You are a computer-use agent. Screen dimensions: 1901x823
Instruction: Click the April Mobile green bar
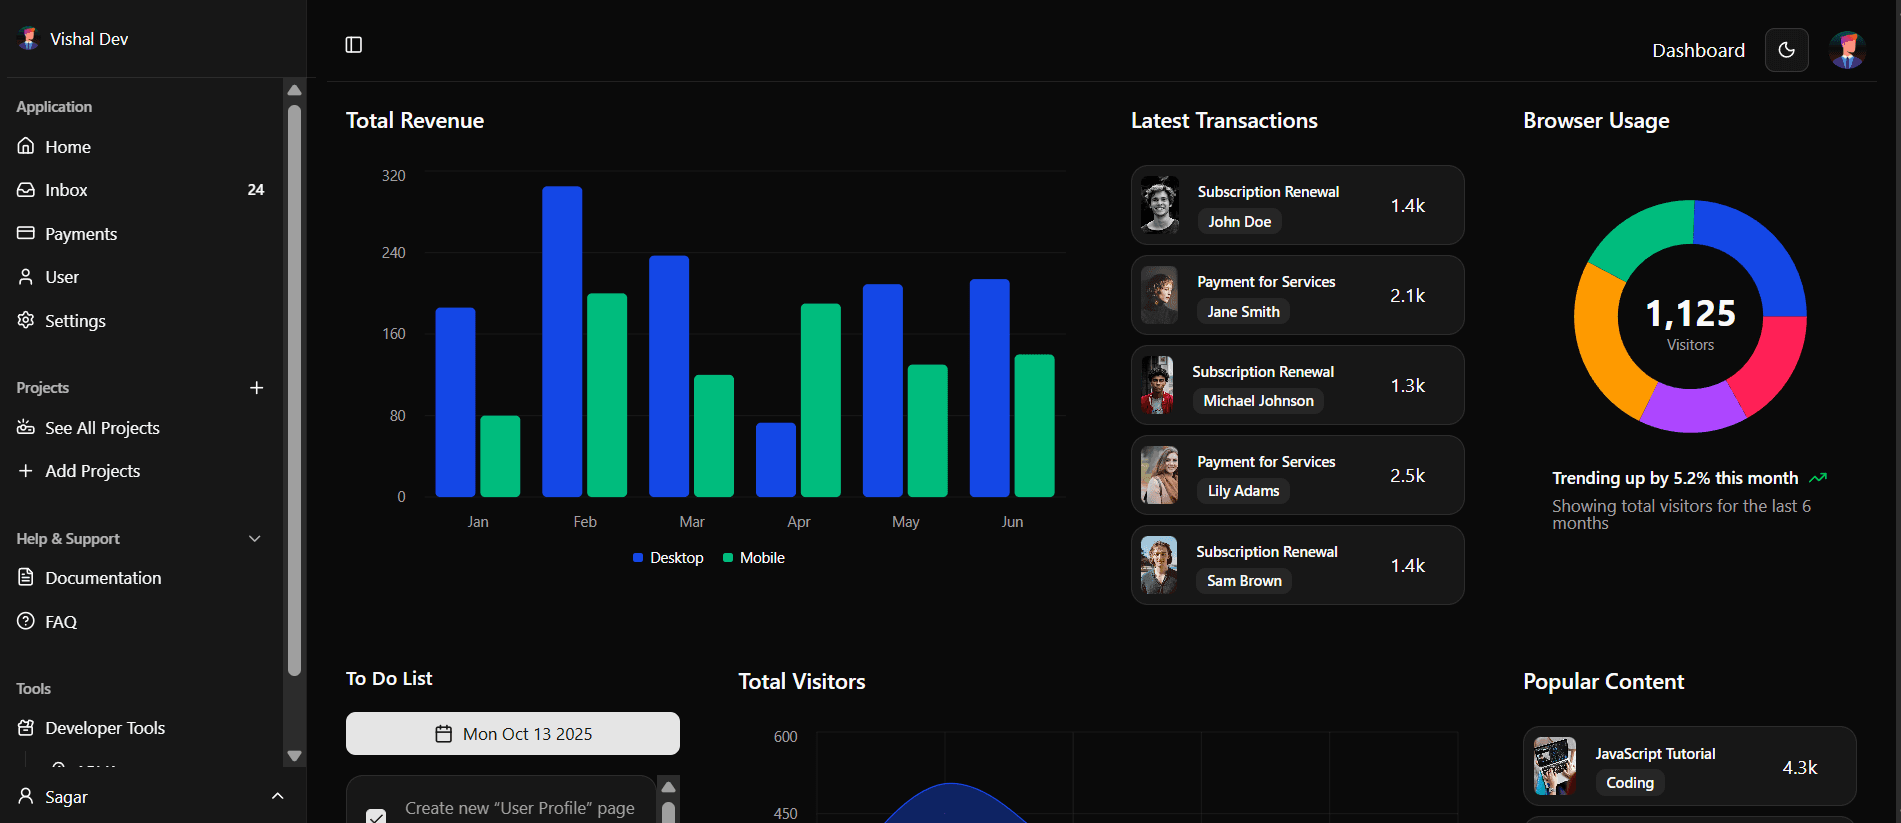(x=821, y=400)
